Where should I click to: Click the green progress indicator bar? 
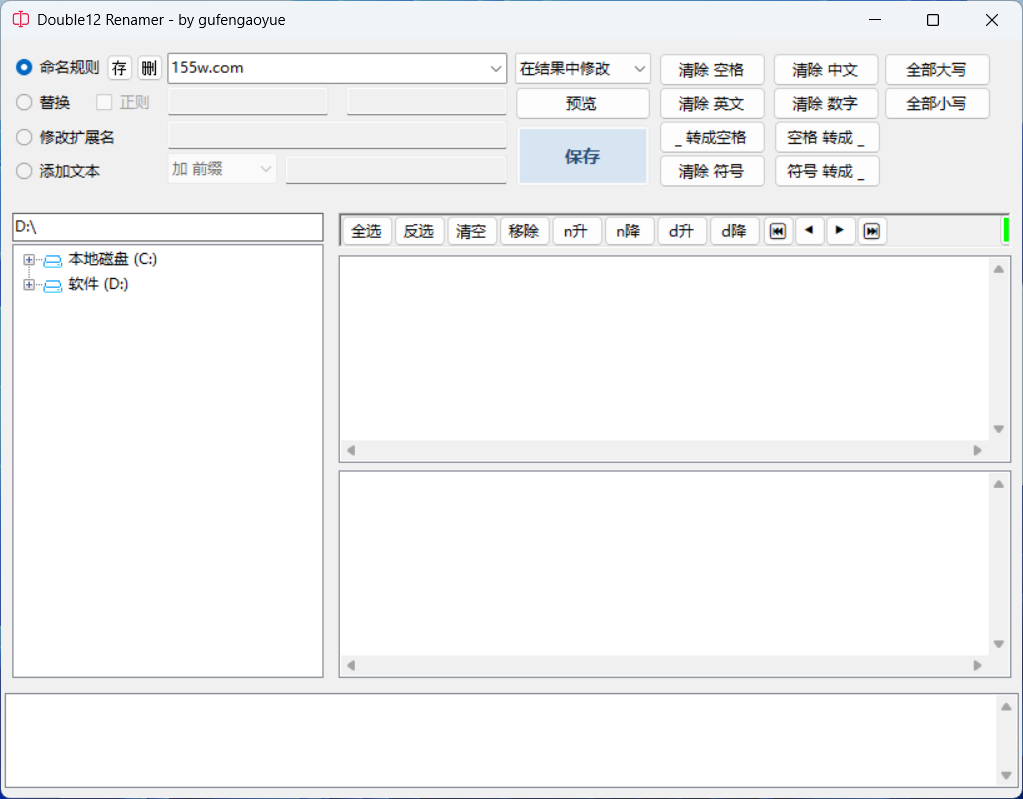tap(1005, 230)
